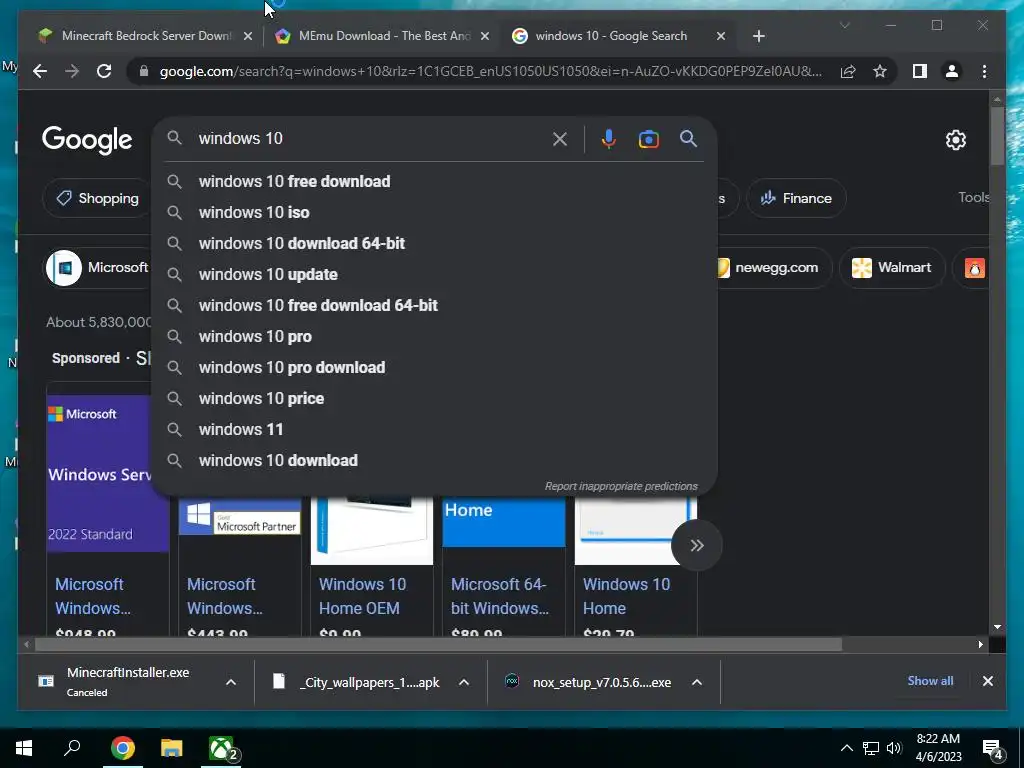This screenshot has height=768, width=1024.
Task: Open Chrome from the taskbar
Action: (x=123, y=748)
